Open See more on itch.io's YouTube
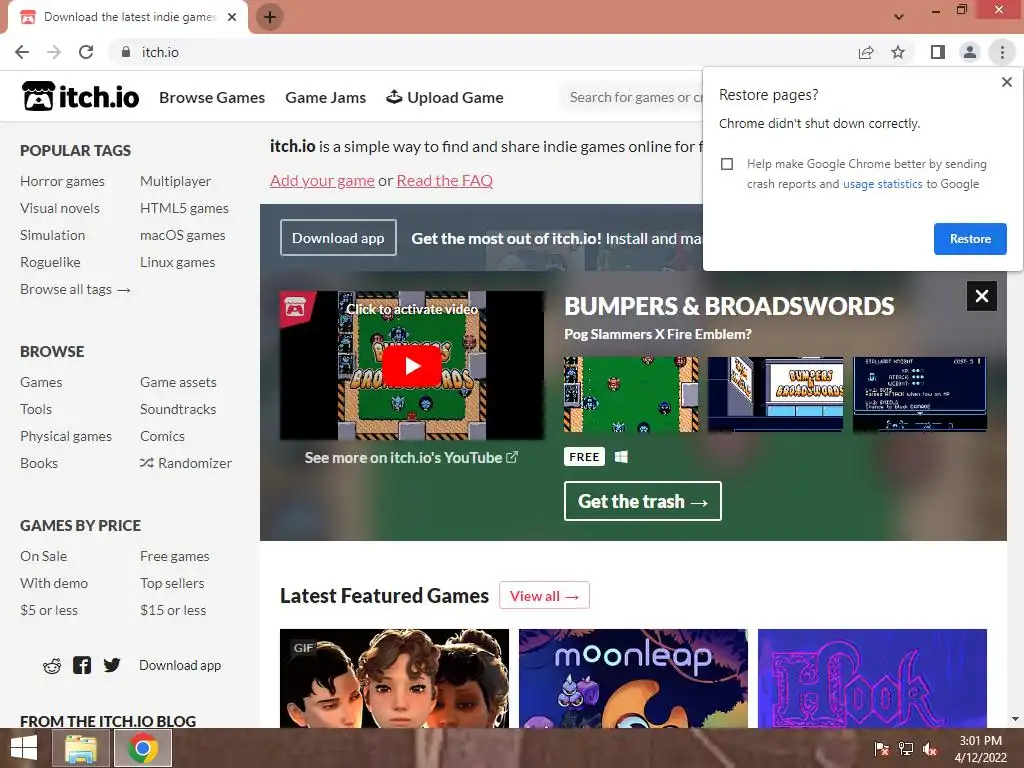The image size is (1024, 768). 411,458
